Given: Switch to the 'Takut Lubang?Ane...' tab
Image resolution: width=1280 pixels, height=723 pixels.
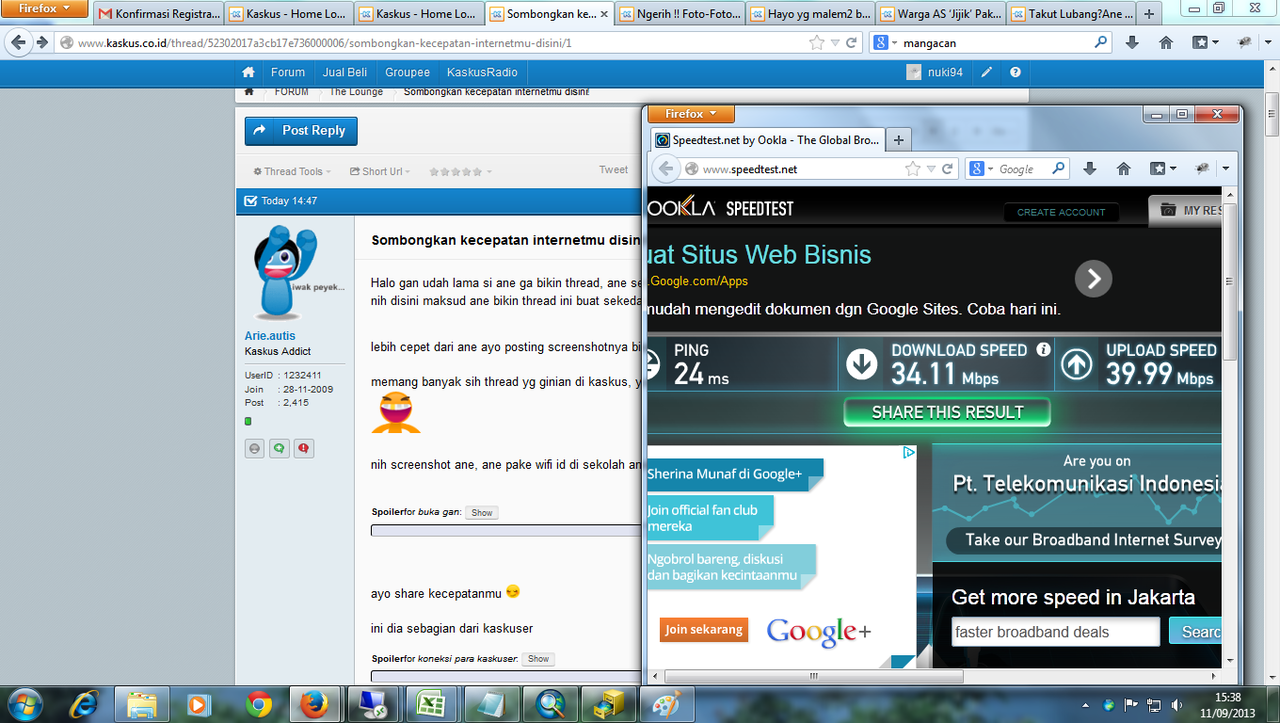Looking at the screenshot, I should coord(1070,15).
